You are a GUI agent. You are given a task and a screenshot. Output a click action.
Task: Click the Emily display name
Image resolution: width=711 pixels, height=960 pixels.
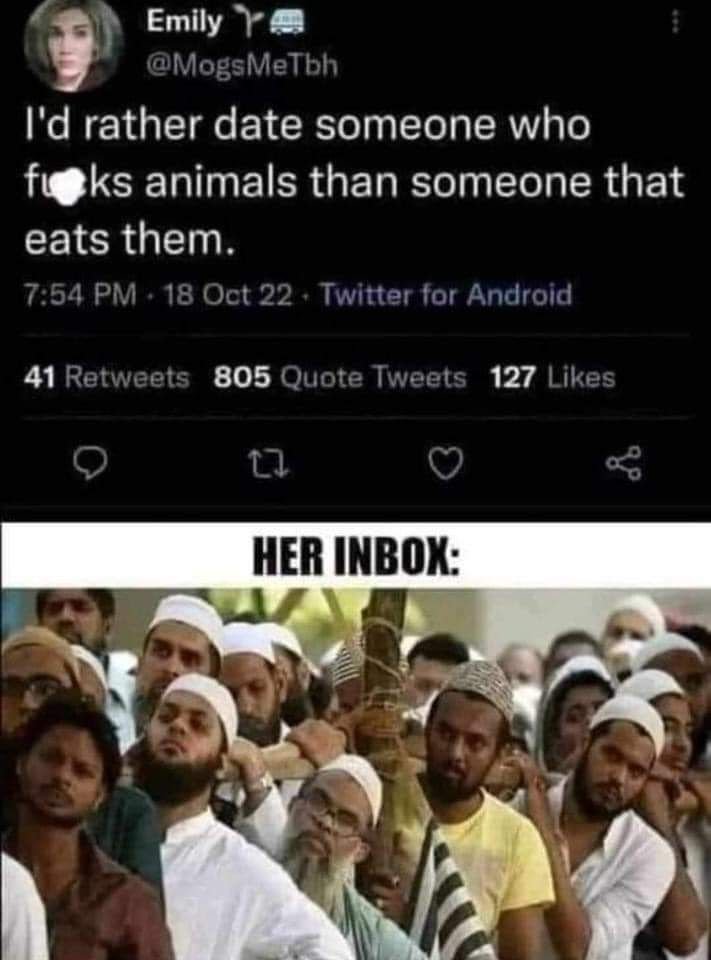184,21
